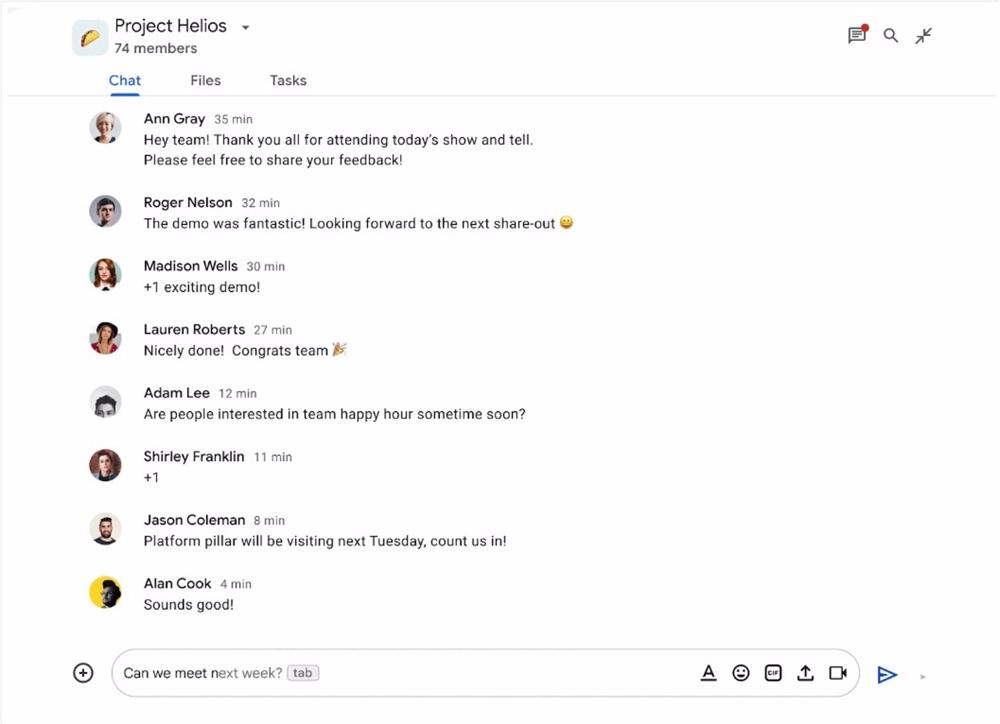The width and height of the screenshot is (1000, 724).
Task: Collapse the chat window
Action: click(924, 35)
